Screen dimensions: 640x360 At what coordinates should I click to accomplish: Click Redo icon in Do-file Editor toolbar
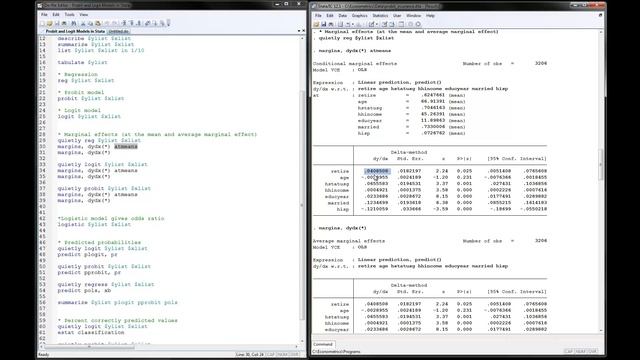tap(114, 23)
